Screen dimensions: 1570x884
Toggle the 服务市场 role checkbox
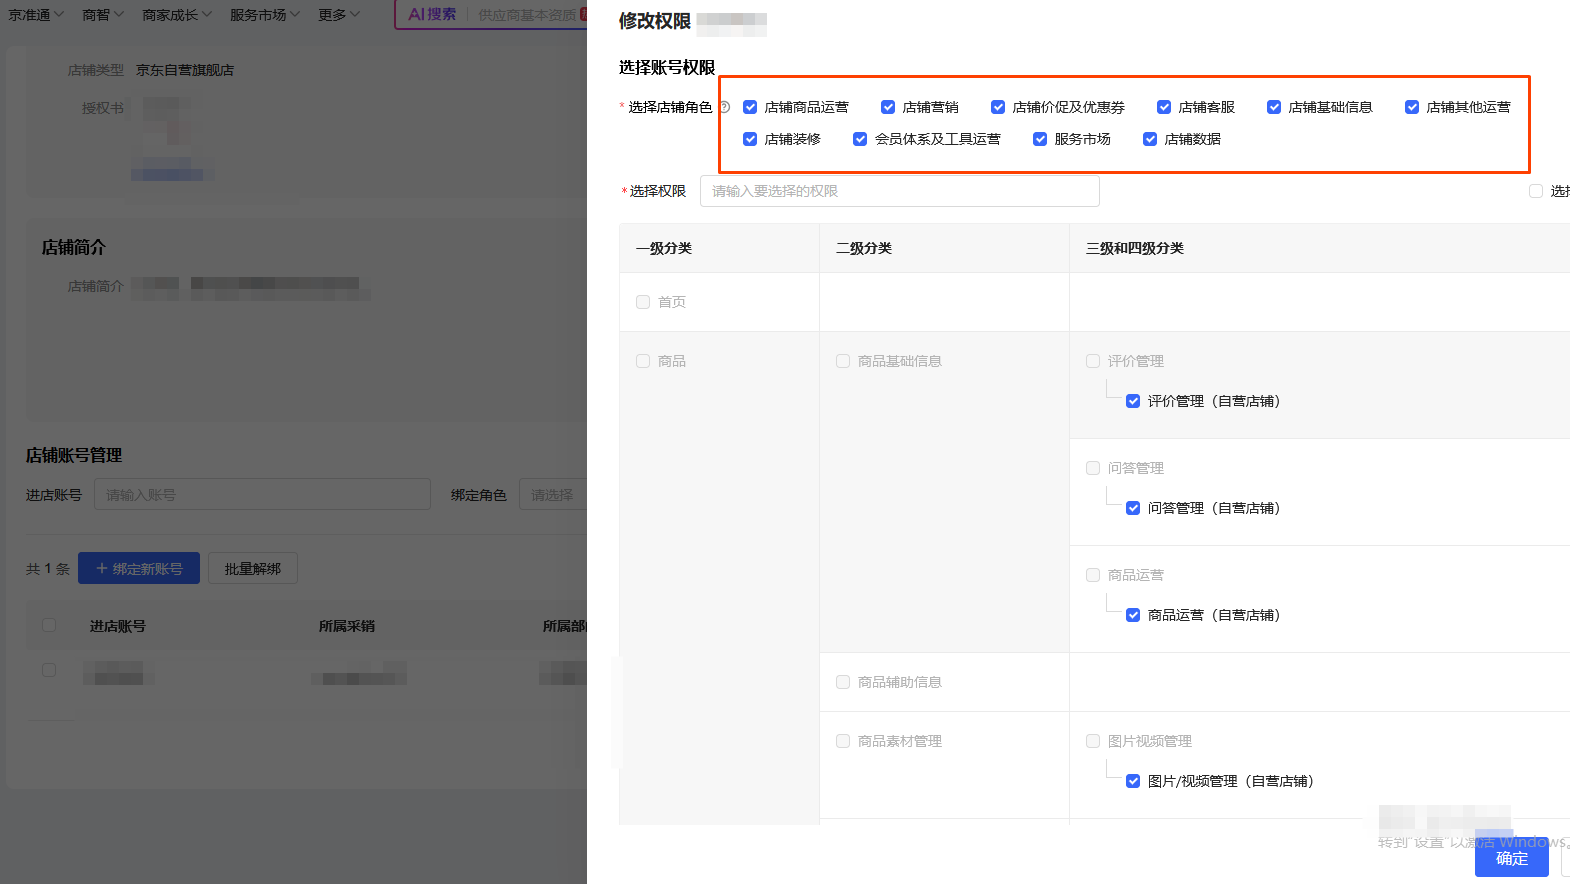click(x=1040, y=139)
